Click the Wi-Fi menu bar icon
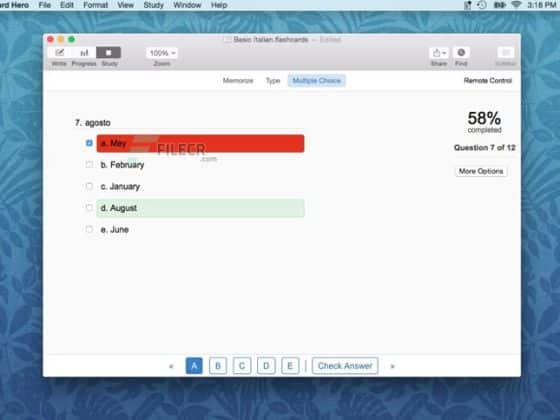The image size is (560, 420). pyautogui.click(x=516, y=5)
